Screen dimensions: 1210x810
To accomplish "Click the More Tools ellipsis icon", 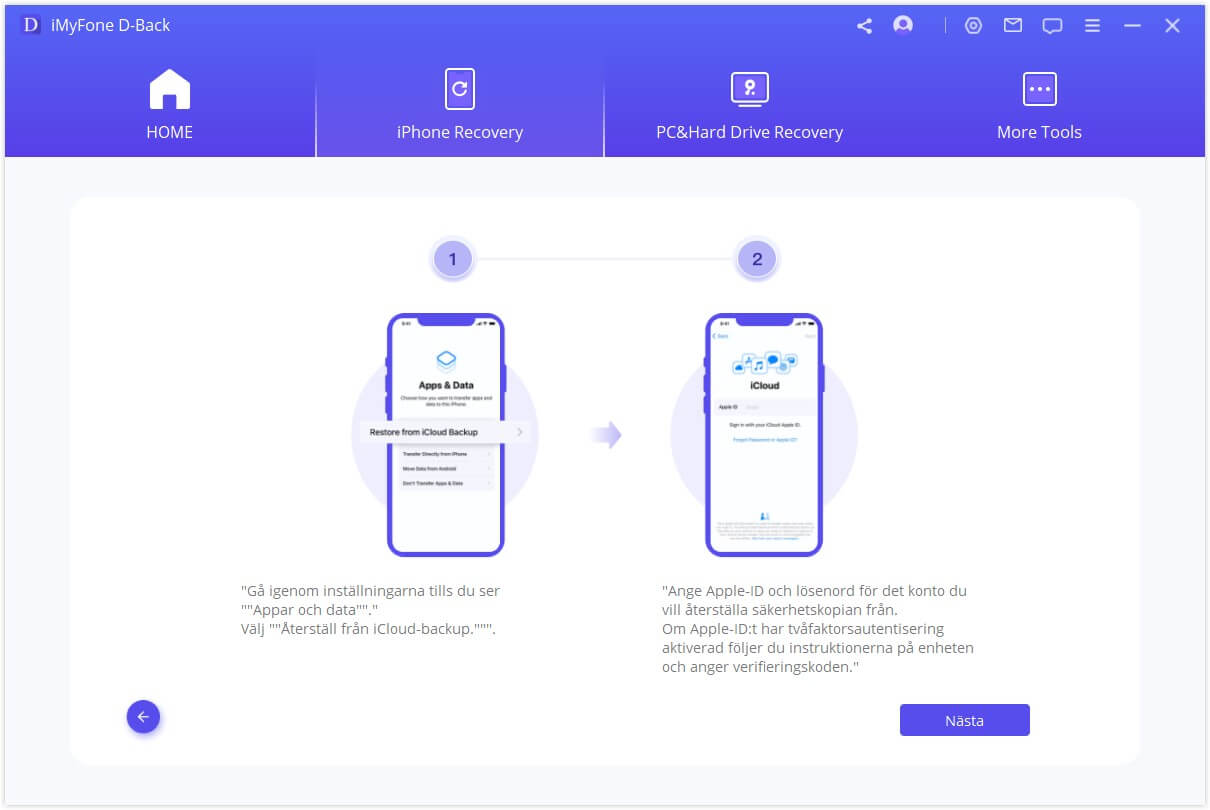I will 1039,89.
